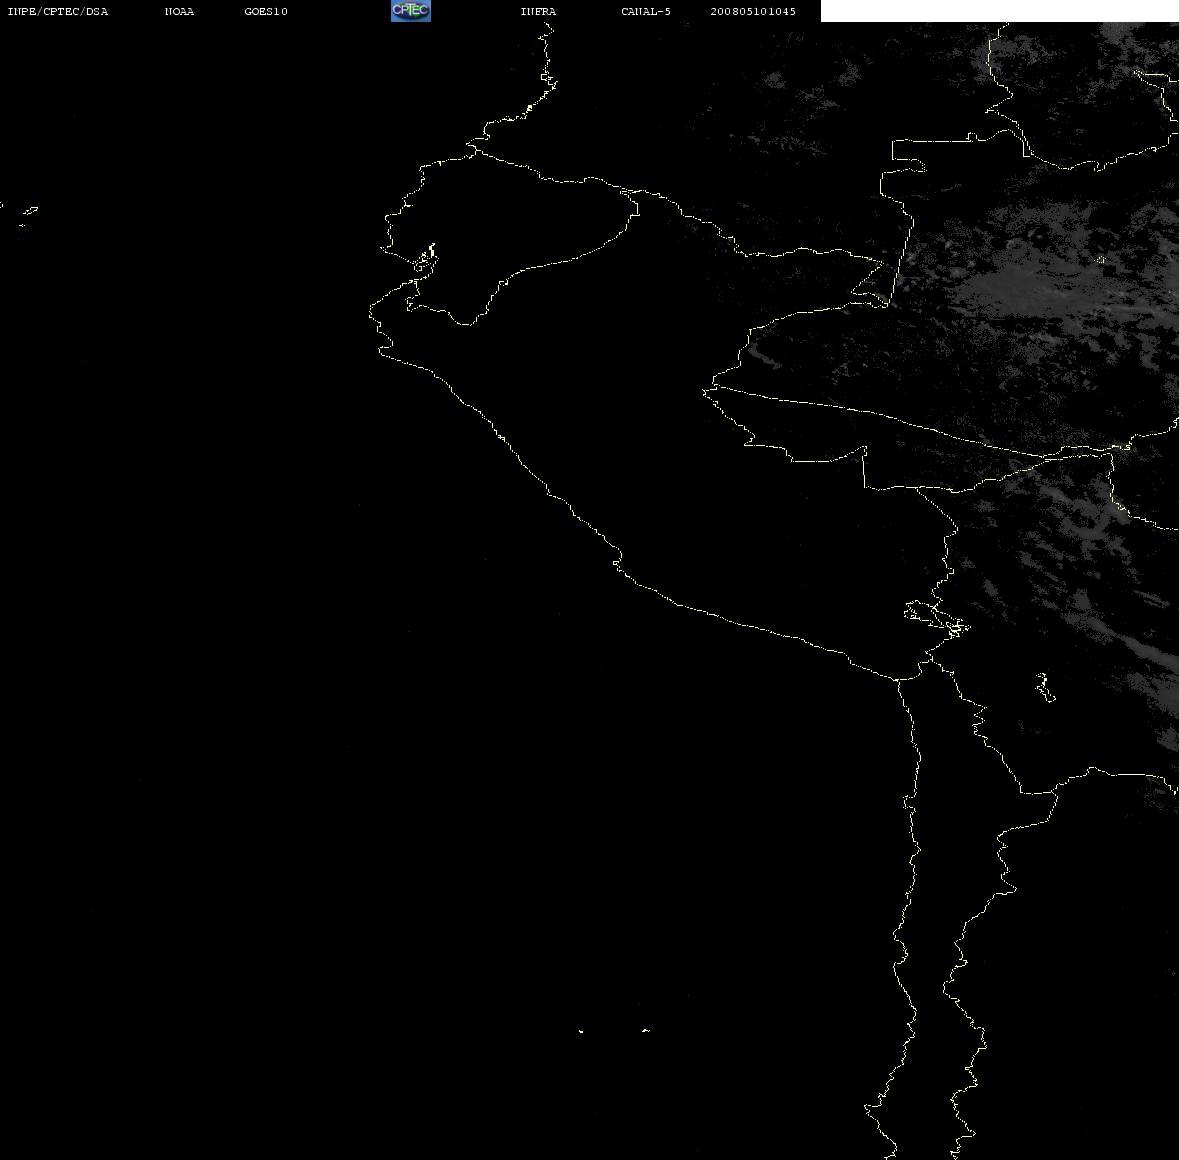The image size is (1179, 1160).
Task: Click the INPE/CPTEC/DSA header label
Action: (x=58, y=11)
